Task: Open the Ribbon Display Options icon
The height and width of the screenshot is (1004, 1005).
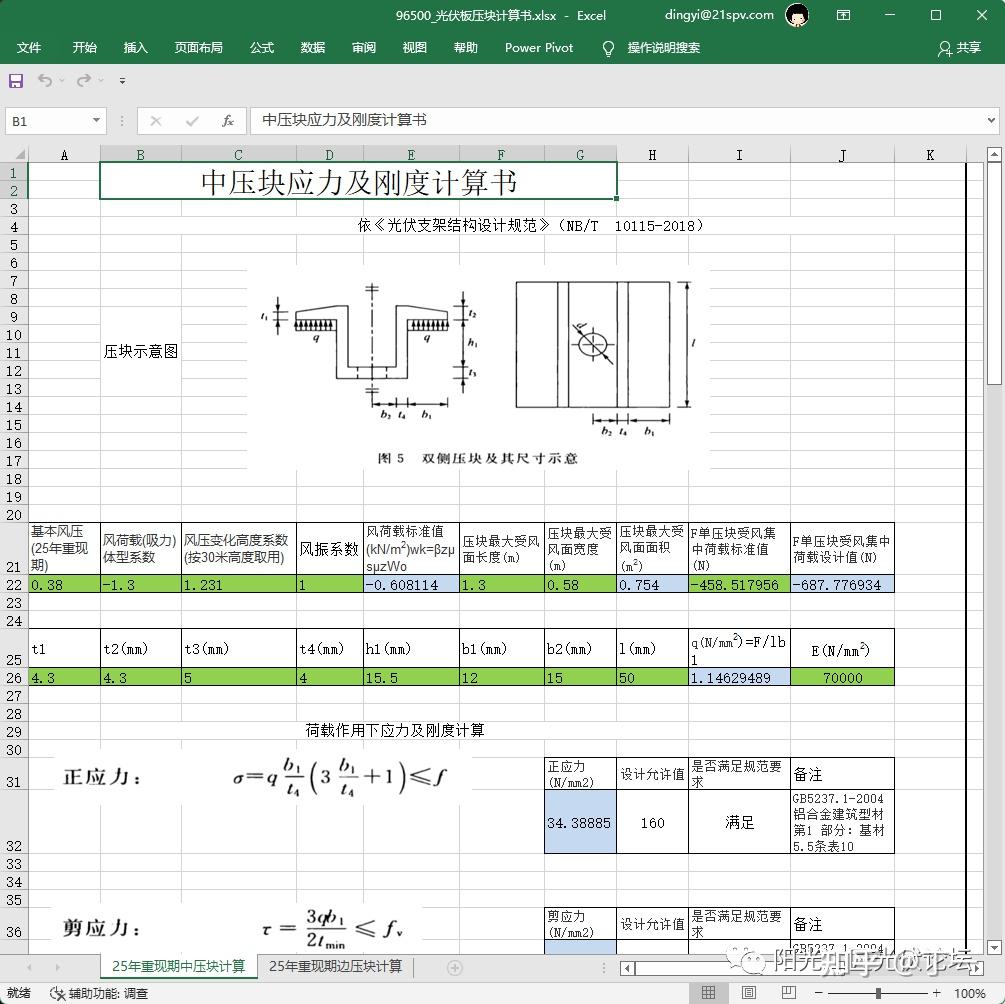Action: (843, 16)
